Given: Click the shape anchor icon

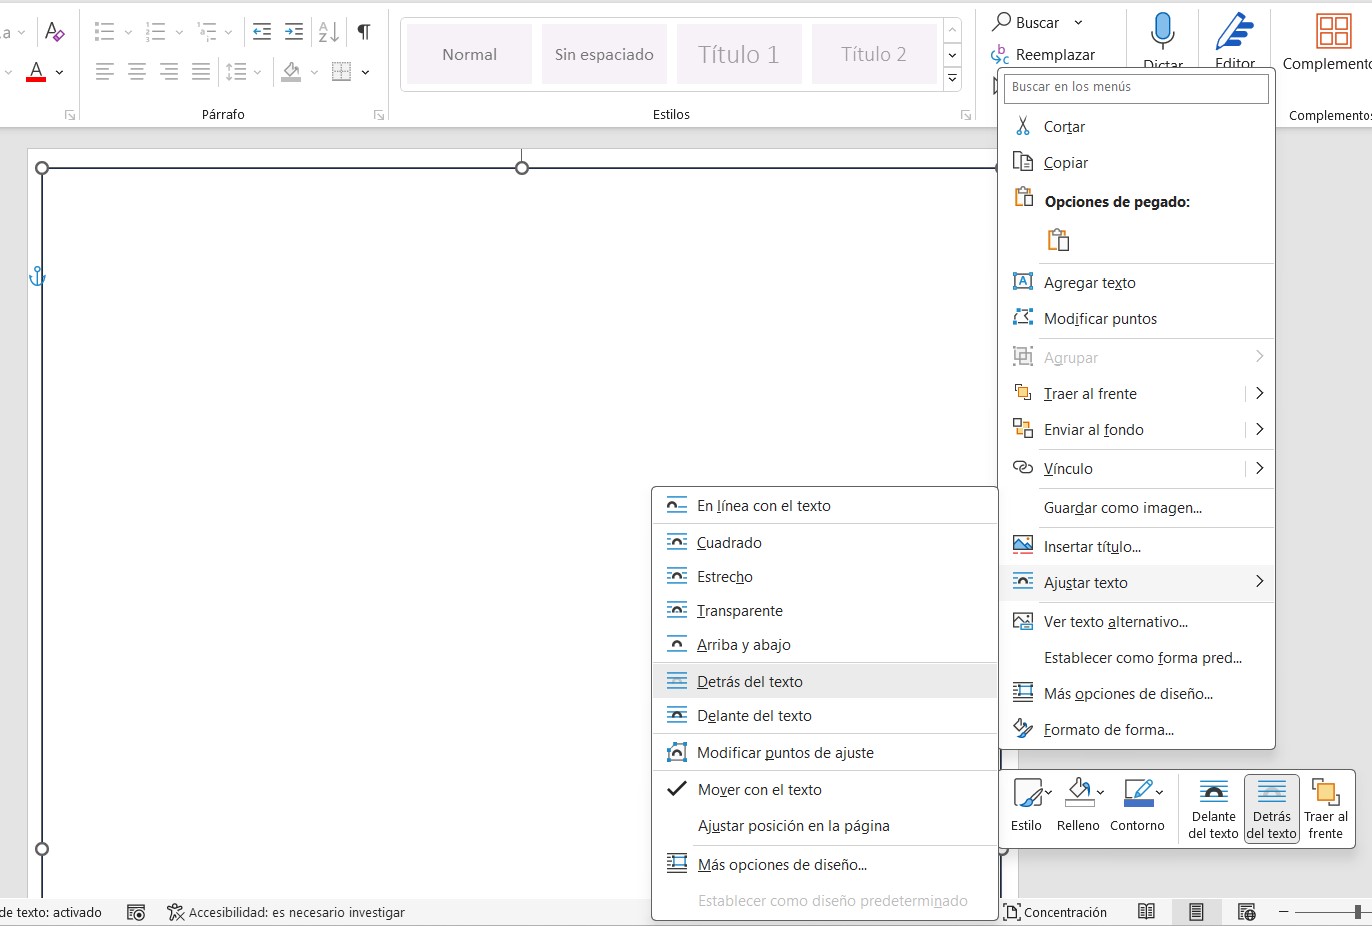Looking at the screenshot, I should click(37, 276).
